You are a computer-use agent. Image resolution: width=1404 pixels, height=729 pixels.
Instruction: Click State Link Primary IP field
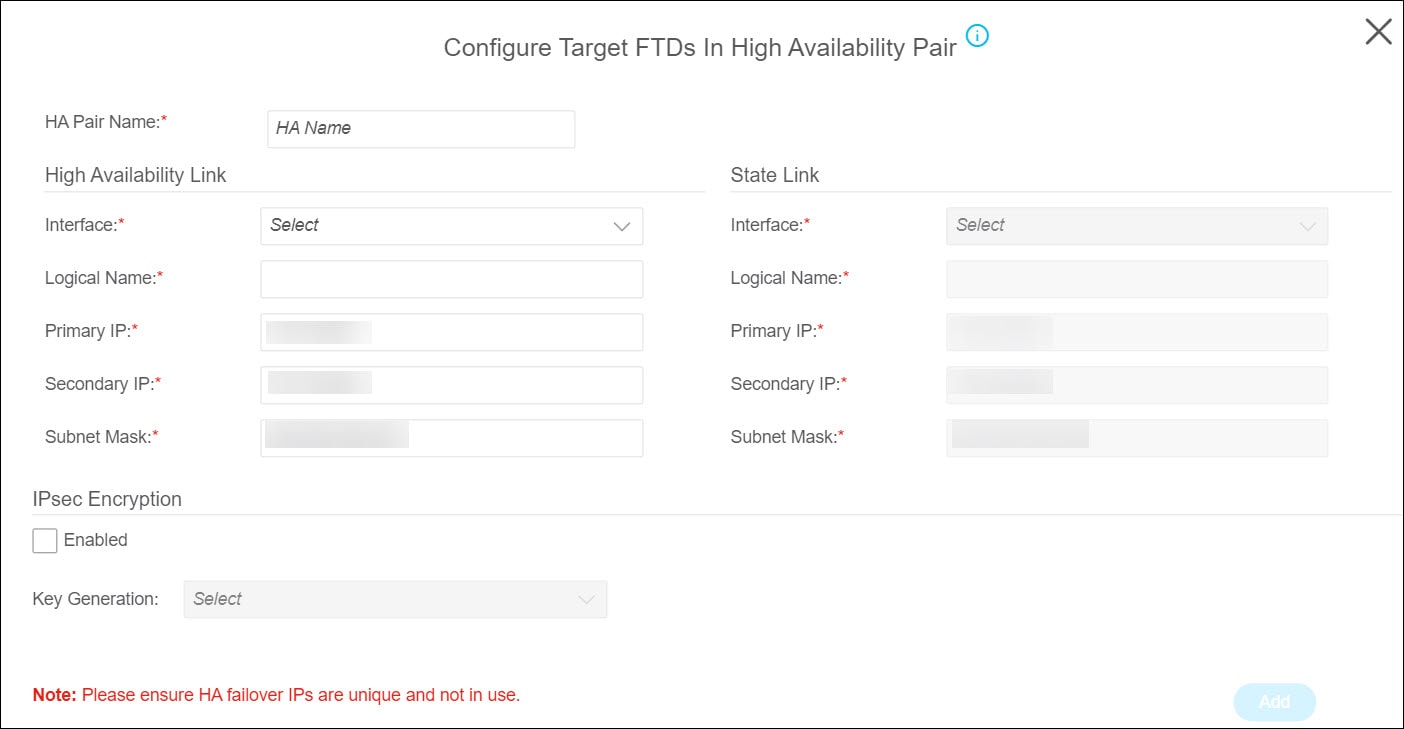click(1137, 332)
